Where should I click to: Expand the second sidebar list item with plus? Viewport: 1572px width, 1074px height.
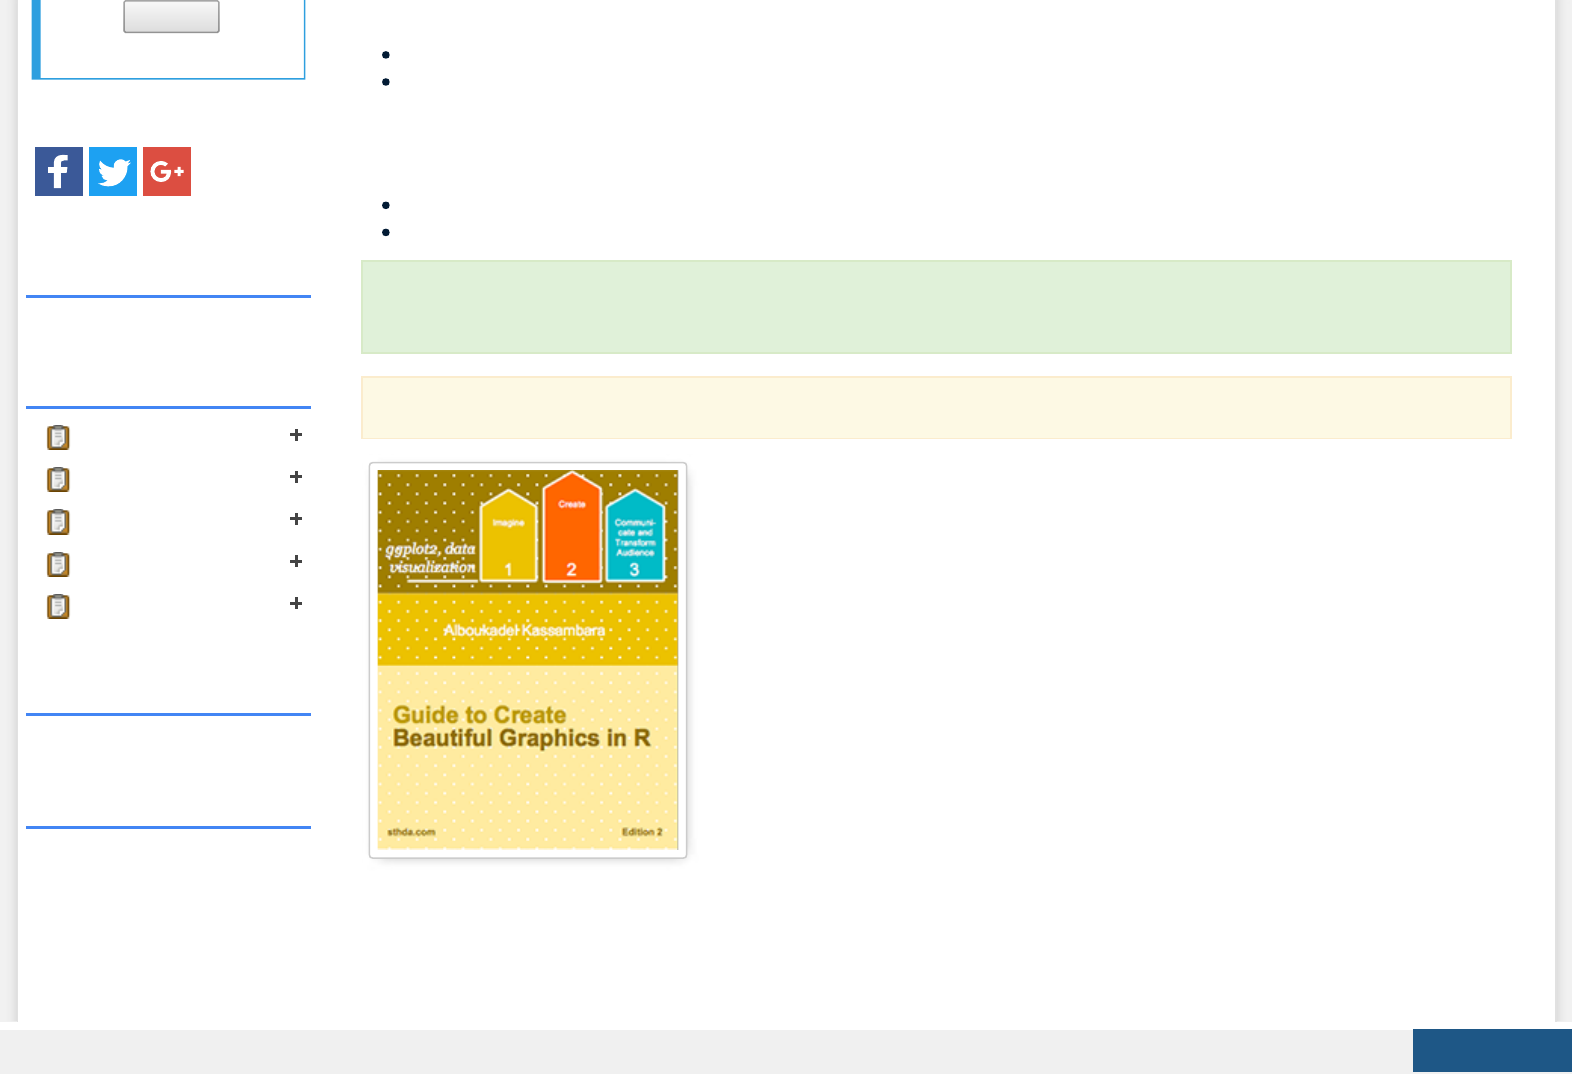point(296,477)
